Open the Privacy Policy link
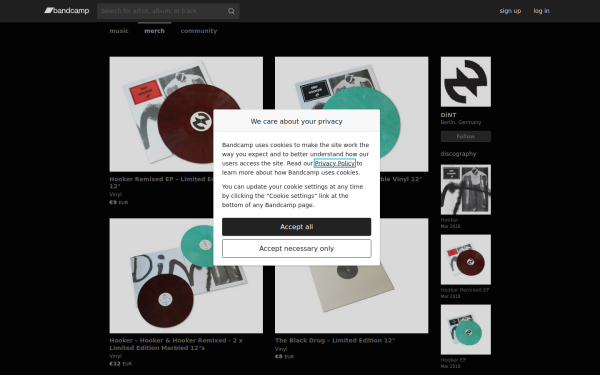600x375 pixels. [334, 163]
